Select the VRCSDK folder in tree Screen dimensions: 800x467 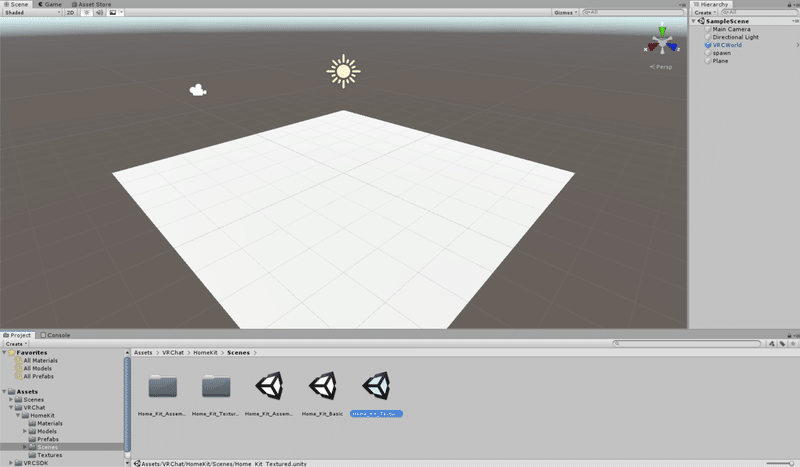tap(32, 463)
